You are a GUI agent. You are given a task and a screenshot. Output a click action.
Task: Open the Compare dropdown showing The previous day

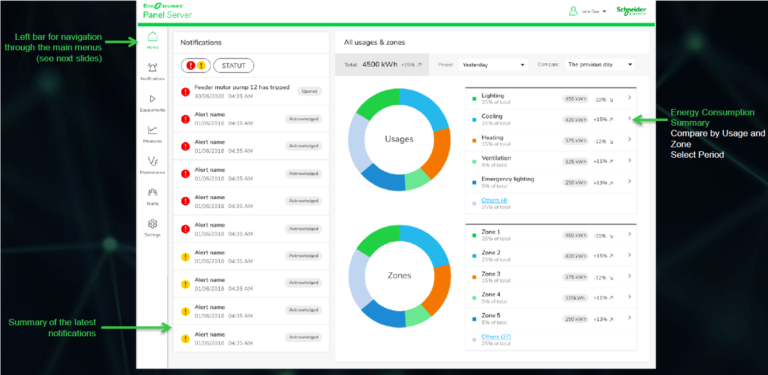[600, 65]
